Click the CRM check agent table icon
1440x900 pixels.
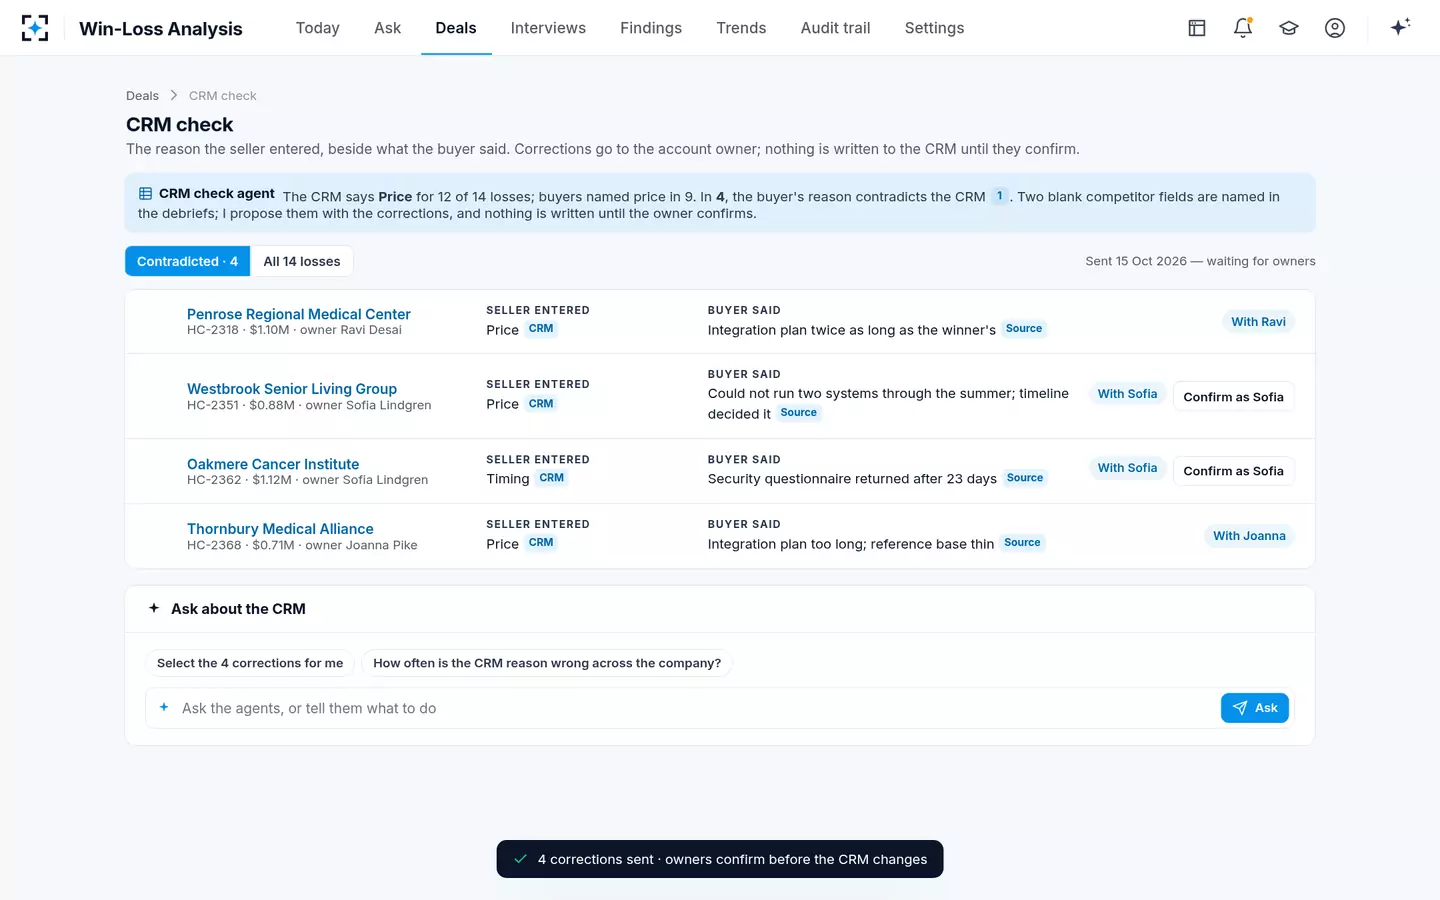pos(145,194)
